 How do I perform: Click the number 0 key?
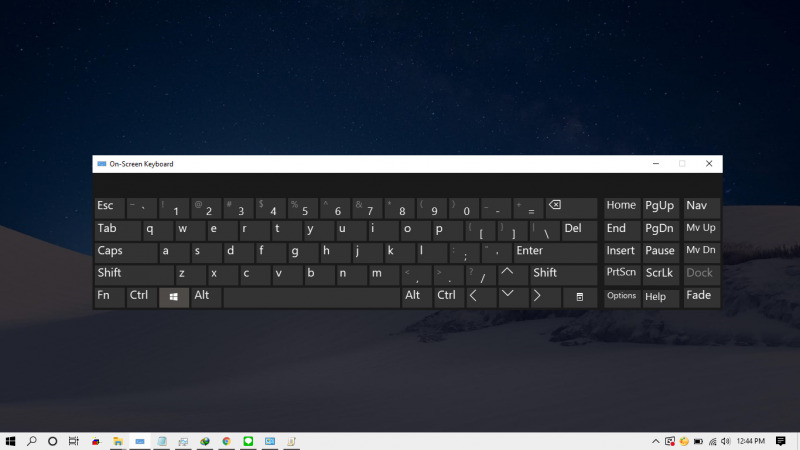(463, 208)
